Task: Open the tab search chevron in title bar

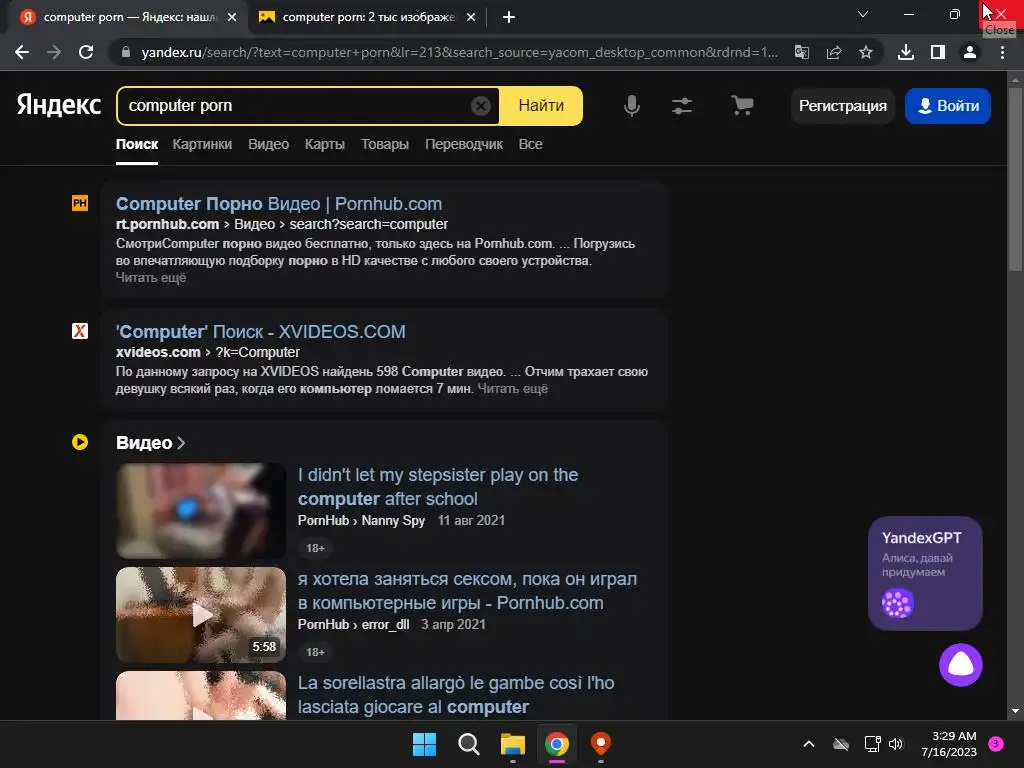Action: point(863,14)
